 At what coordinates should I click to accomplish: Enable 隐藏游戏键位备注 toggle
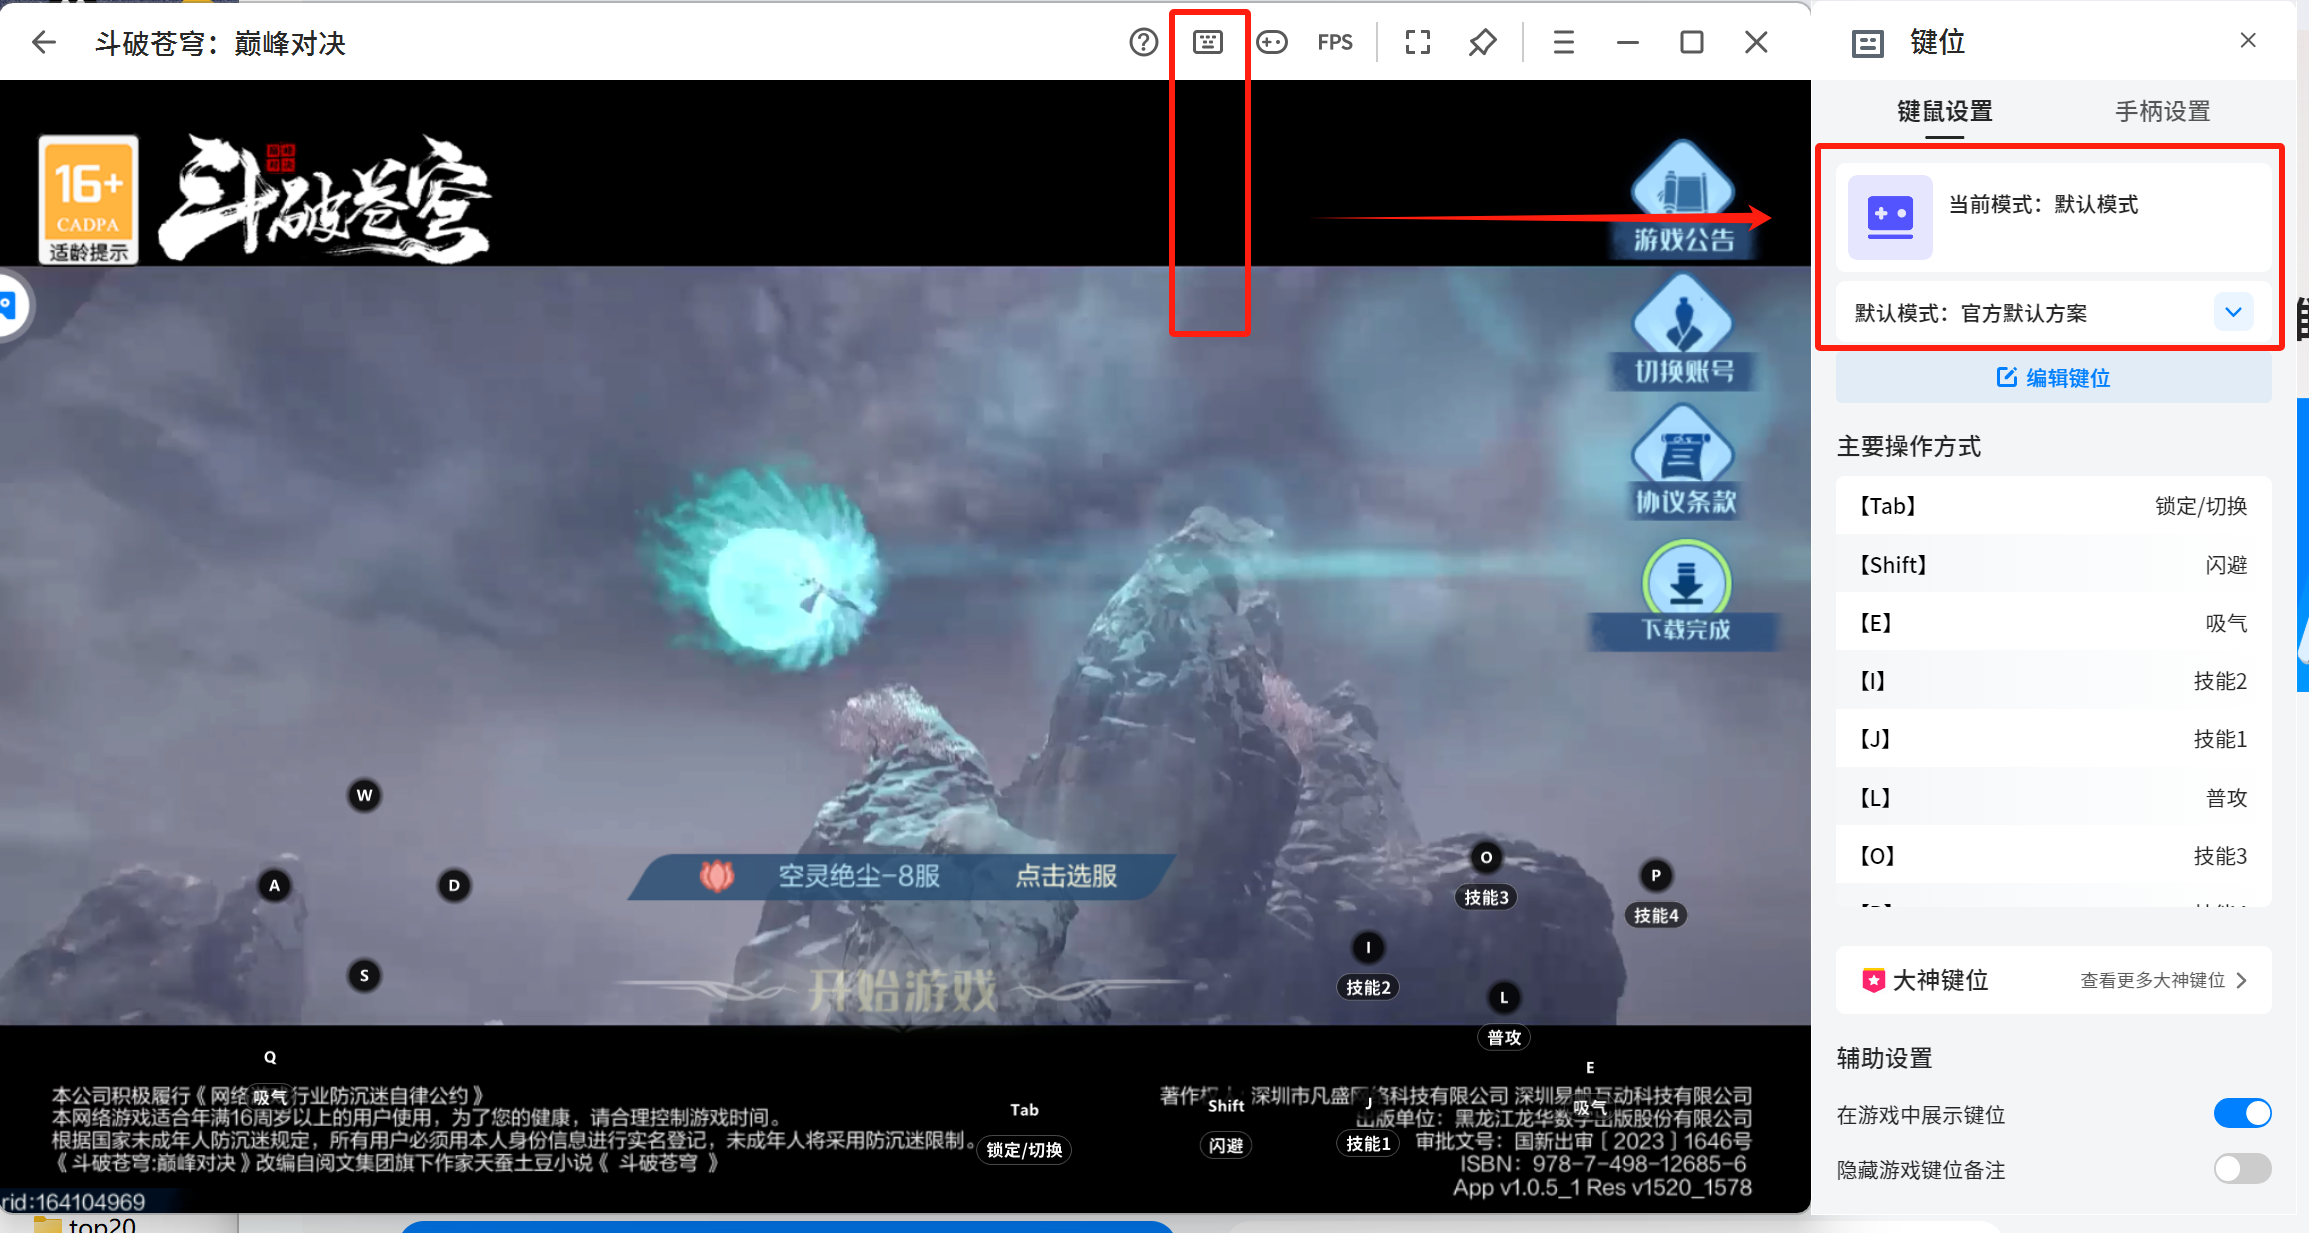click(x=2243, y=1168)
